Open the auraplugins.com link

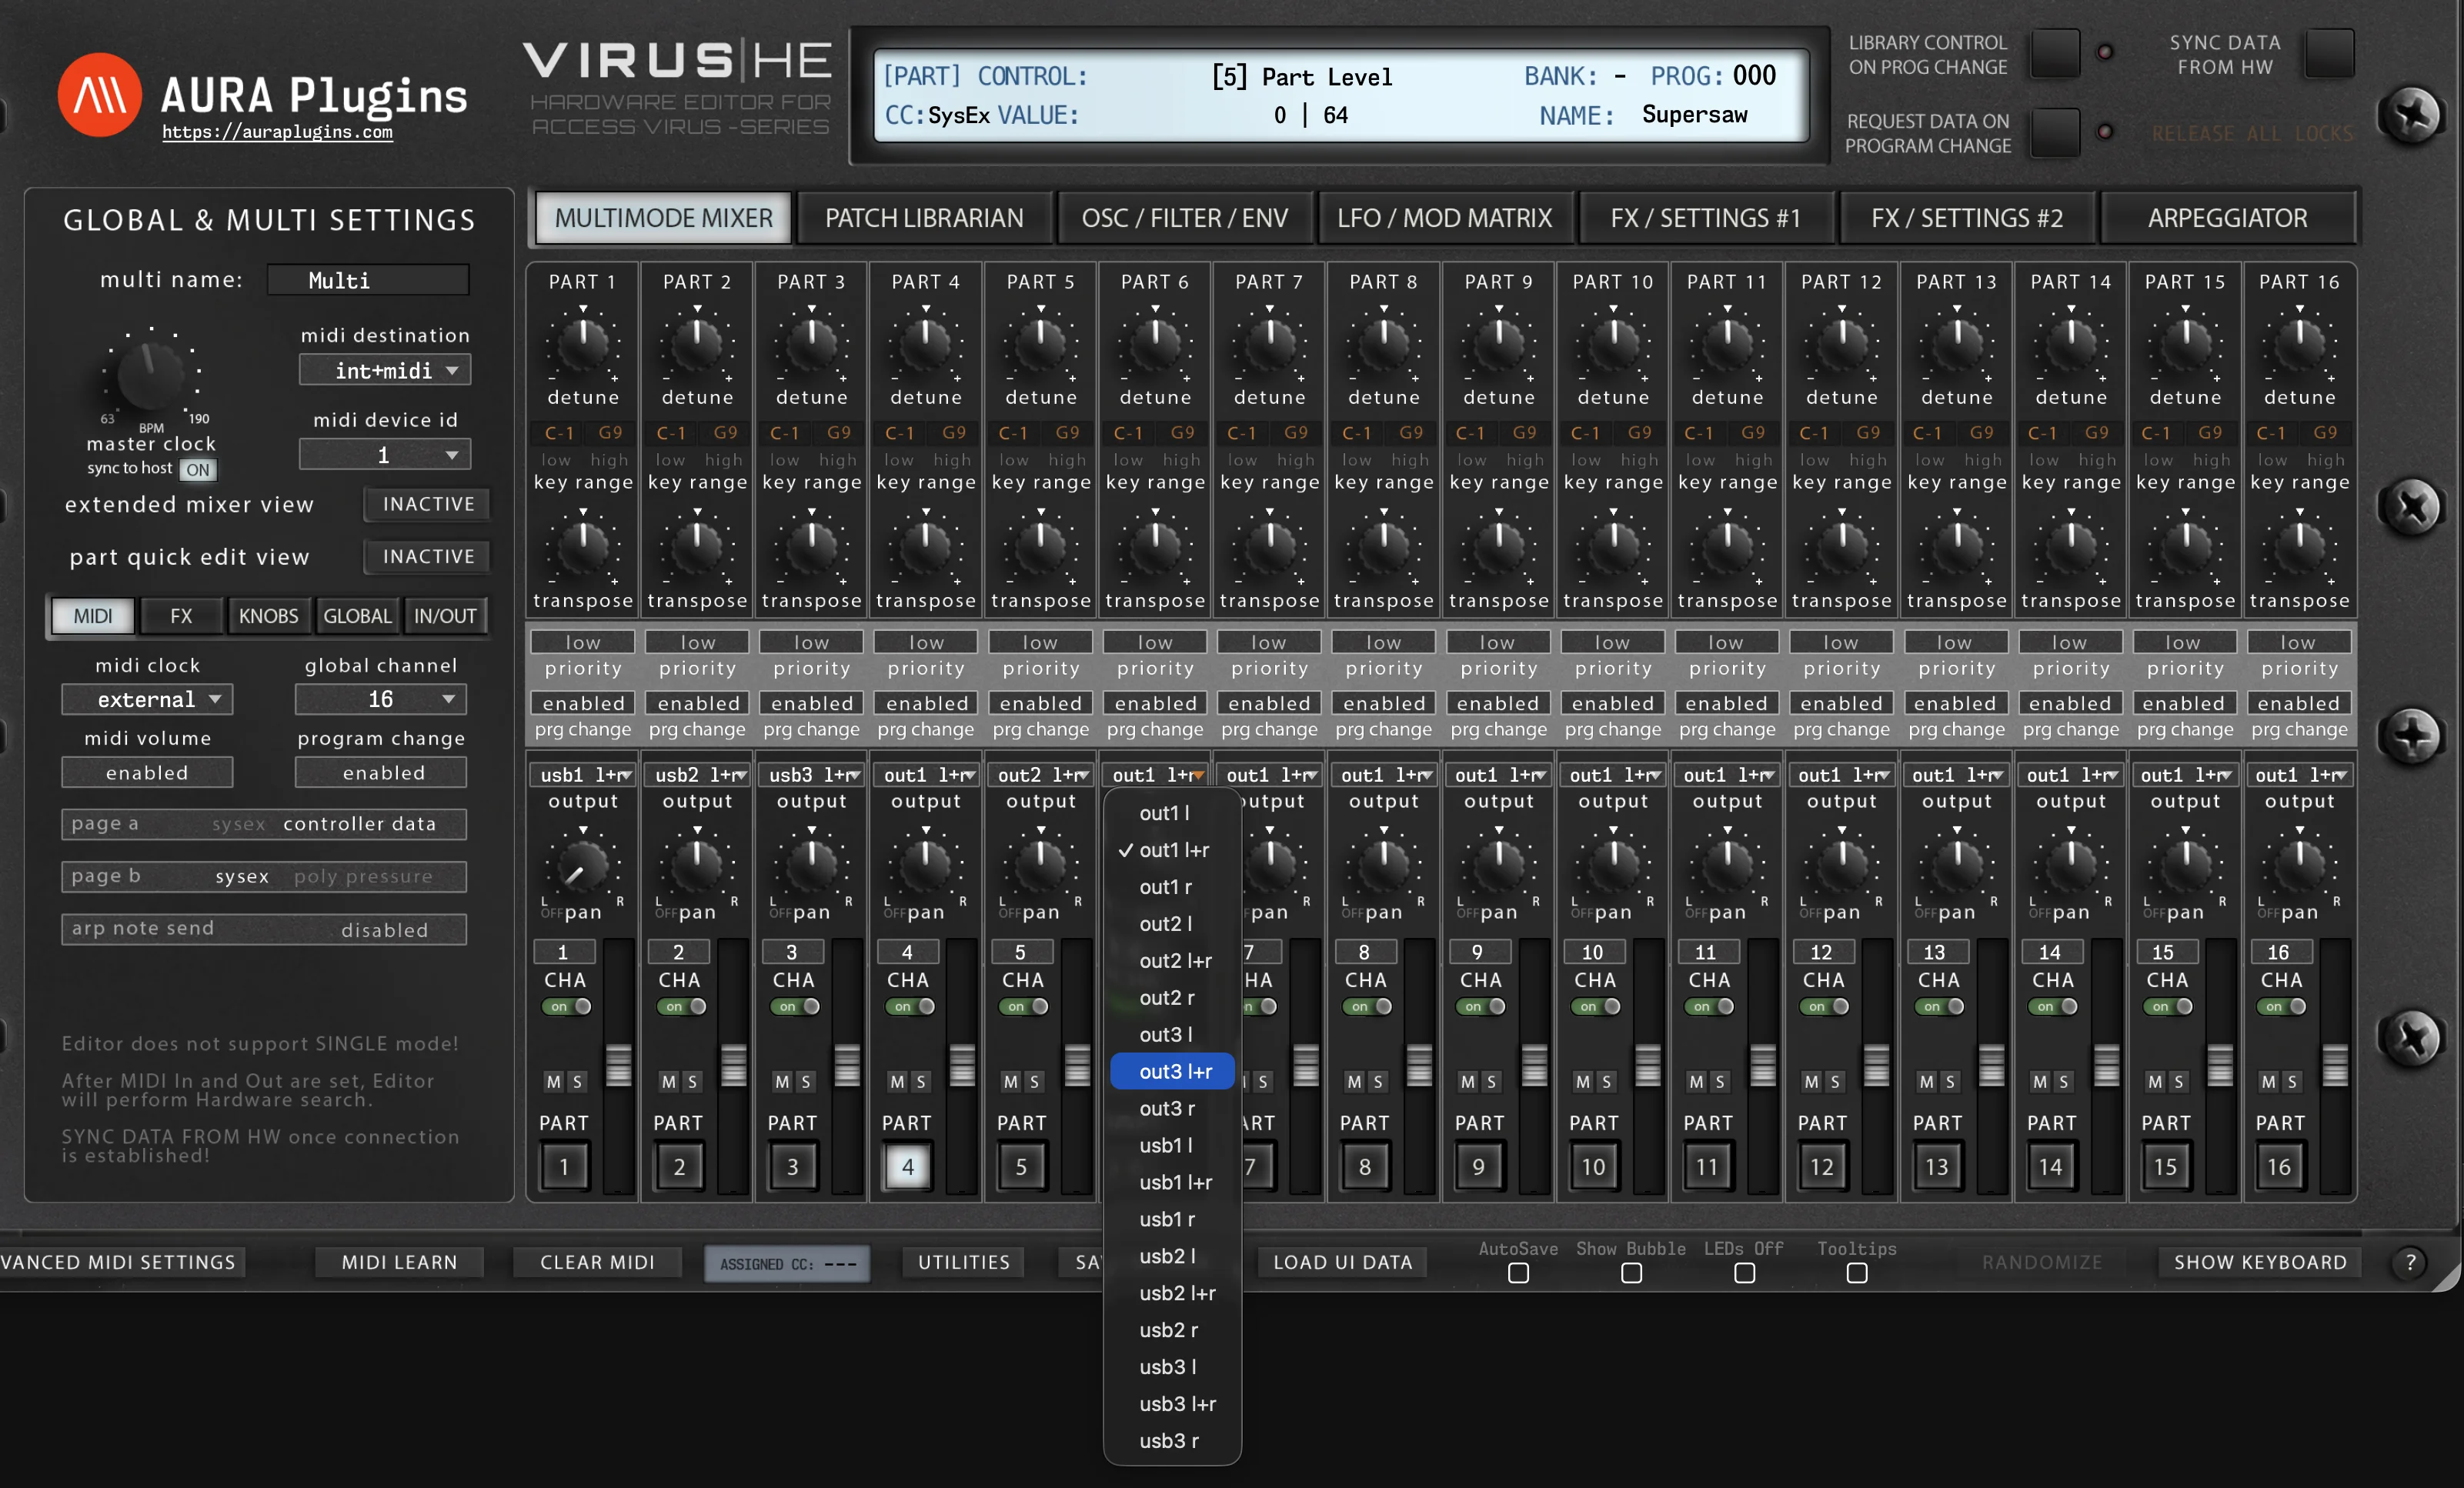pyautogui.click(x=277, y=132)
